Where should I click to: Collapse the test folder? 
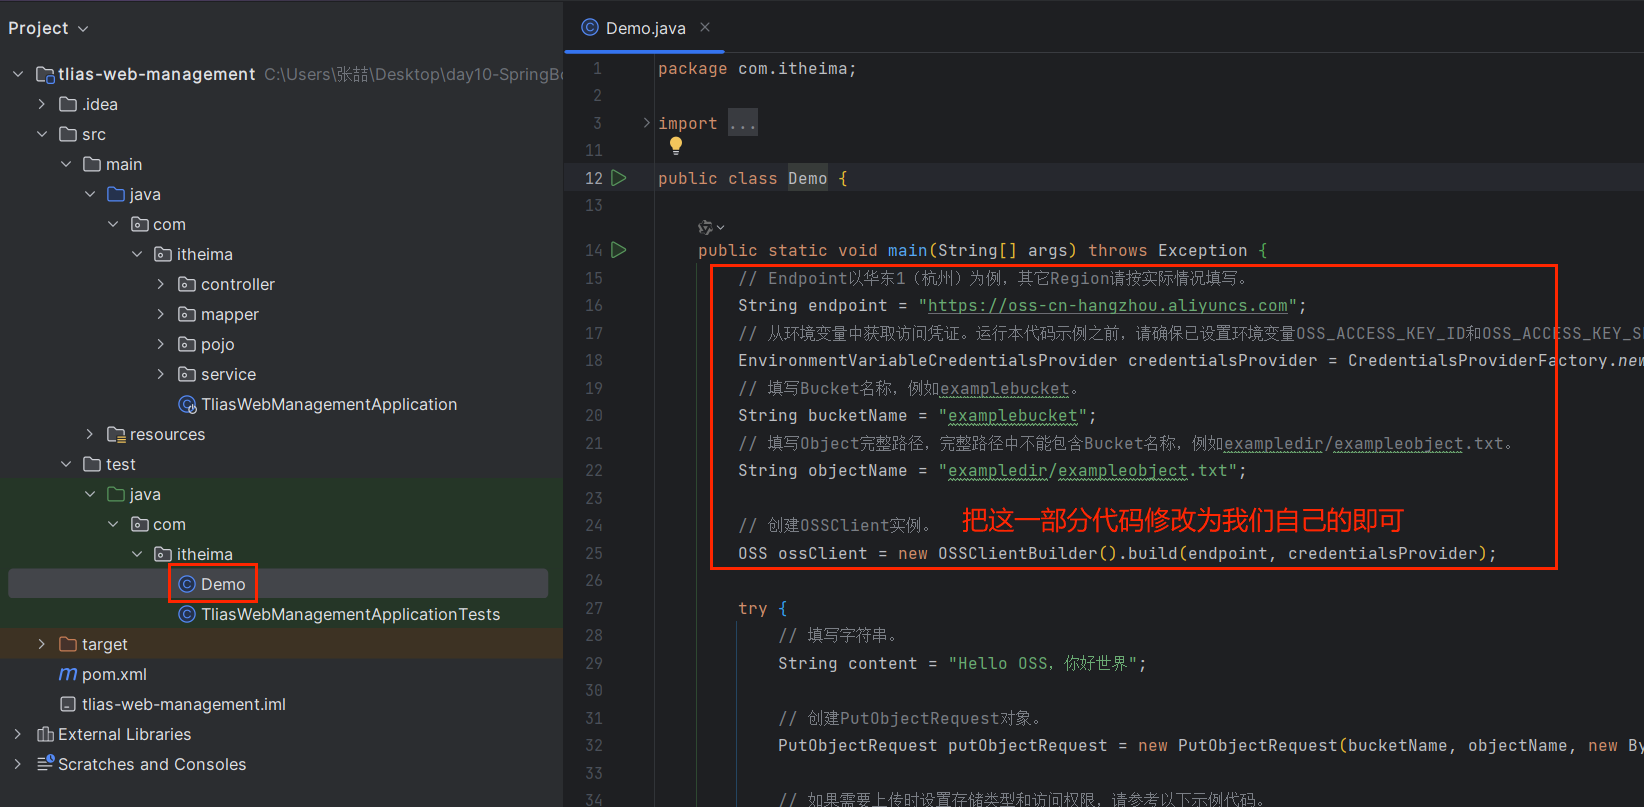66,464
